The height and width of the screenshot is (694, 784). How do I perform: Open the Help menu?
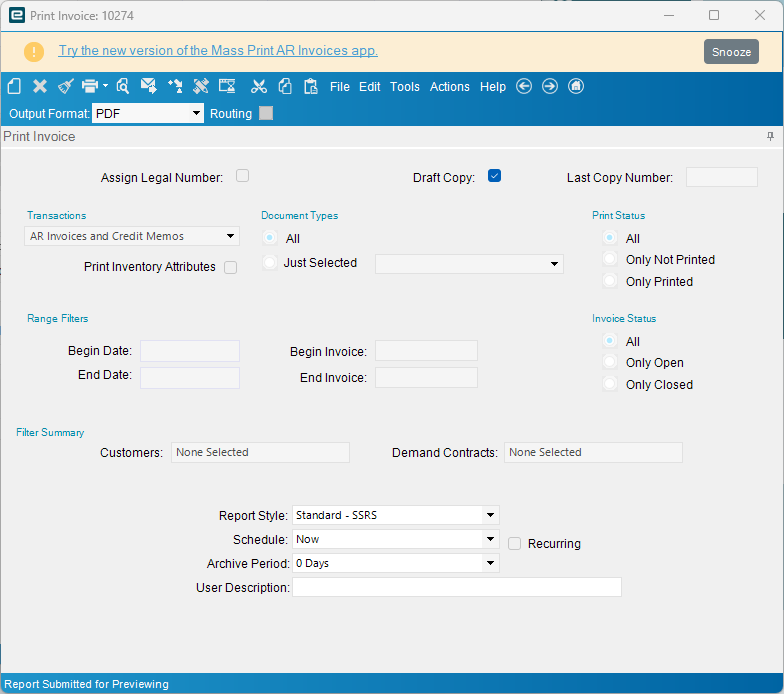[492, 87]
